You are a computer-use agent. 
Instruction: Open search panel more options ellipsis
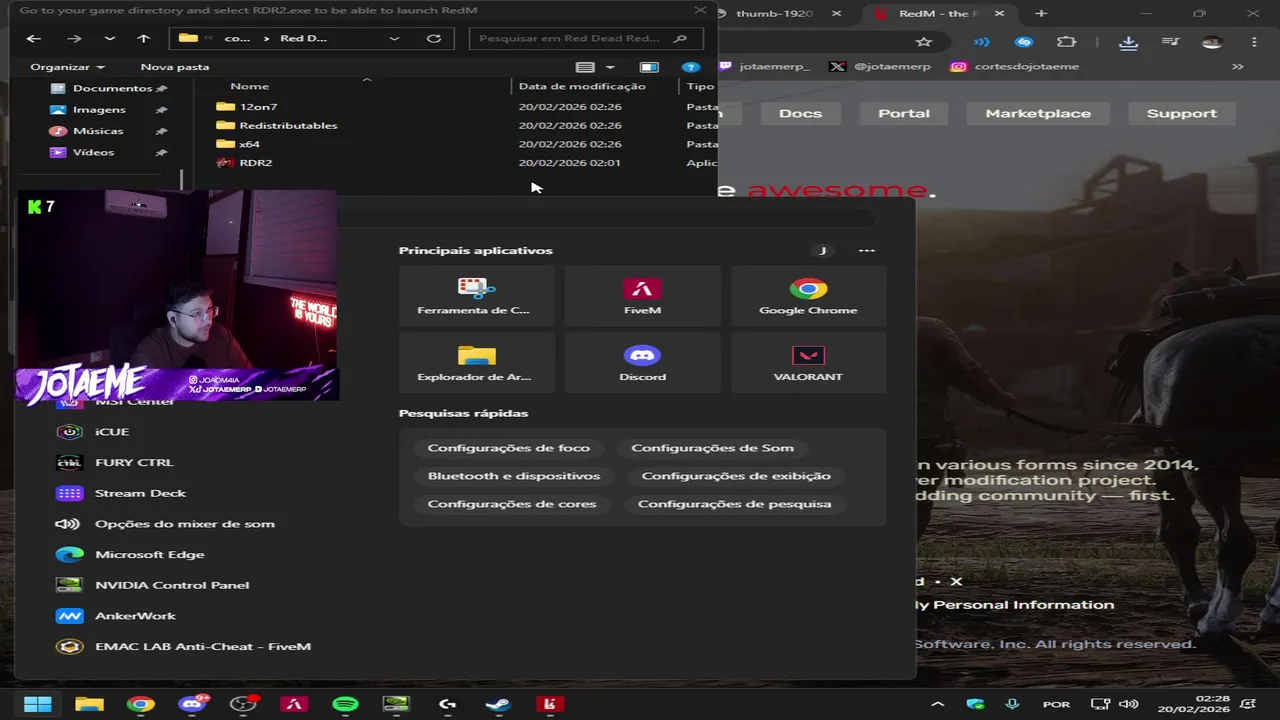[x=866, y=250]
